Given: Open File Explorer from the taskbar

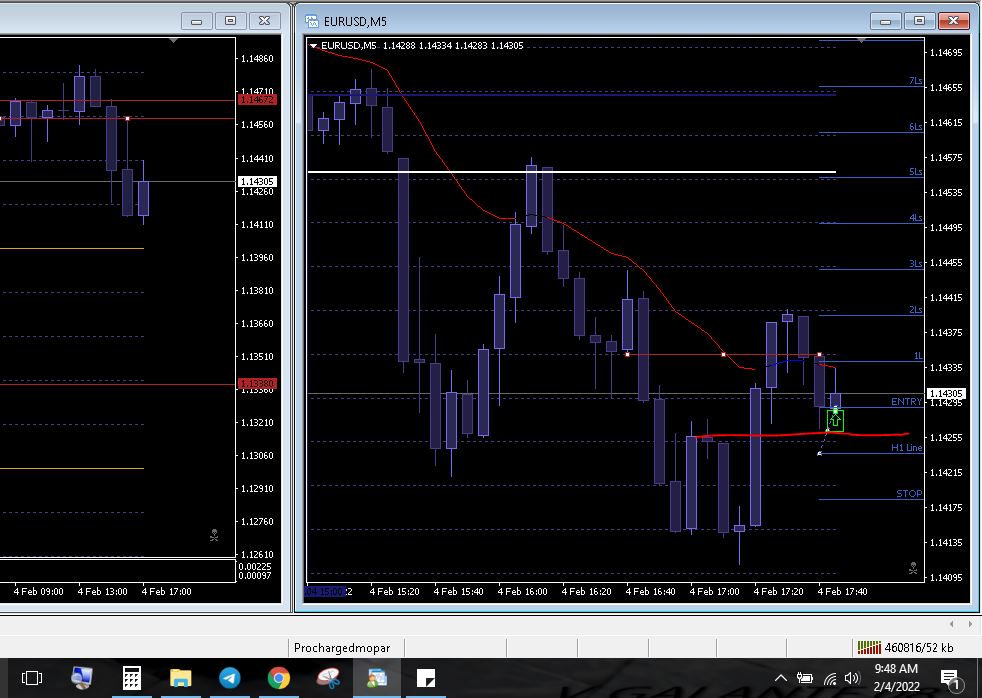Looking at the screenshot, I should (x=180, y=678).
